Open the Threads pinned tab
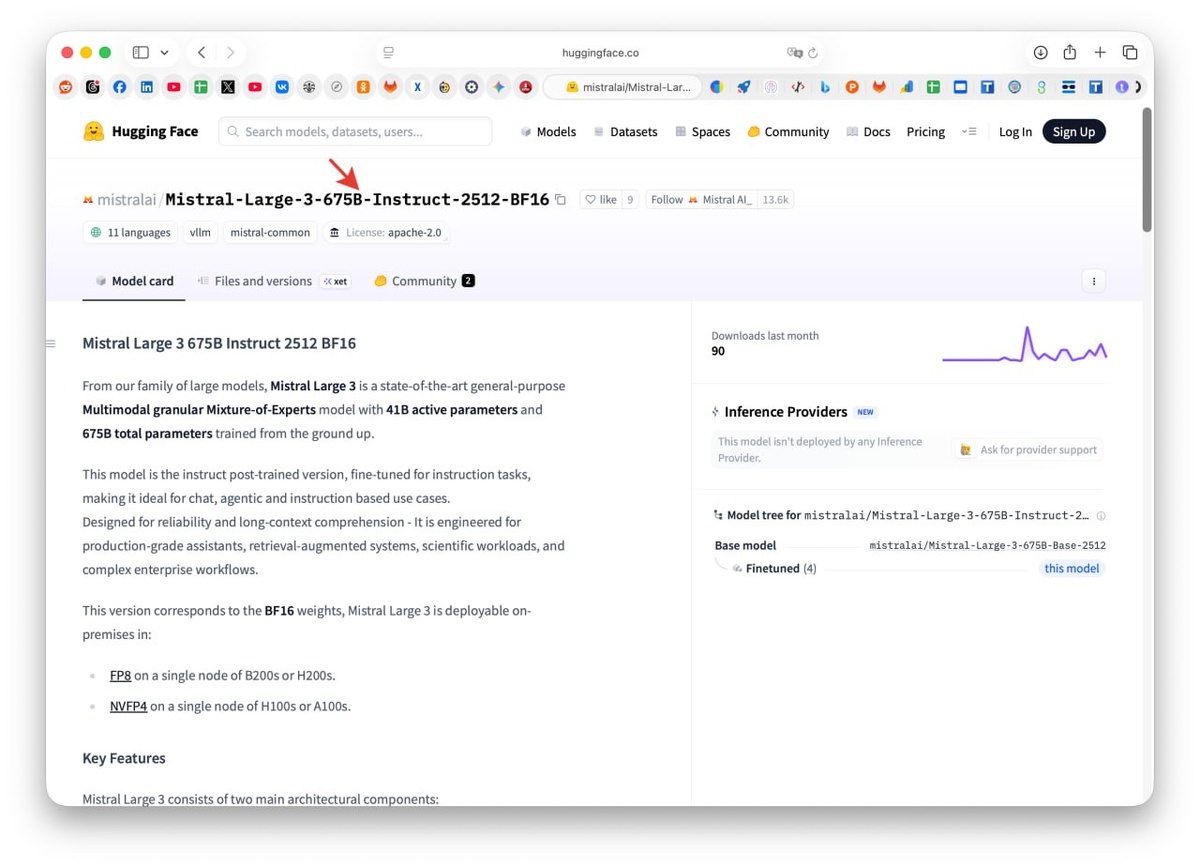This screenshot has height=867, width=1200. coord(93,87)
